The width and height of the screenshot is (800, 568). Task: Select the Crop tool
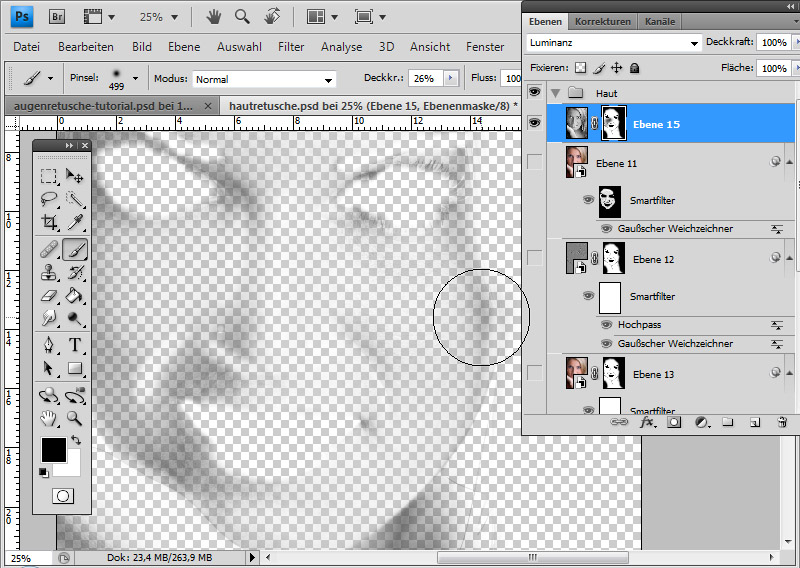coord(49,221)
